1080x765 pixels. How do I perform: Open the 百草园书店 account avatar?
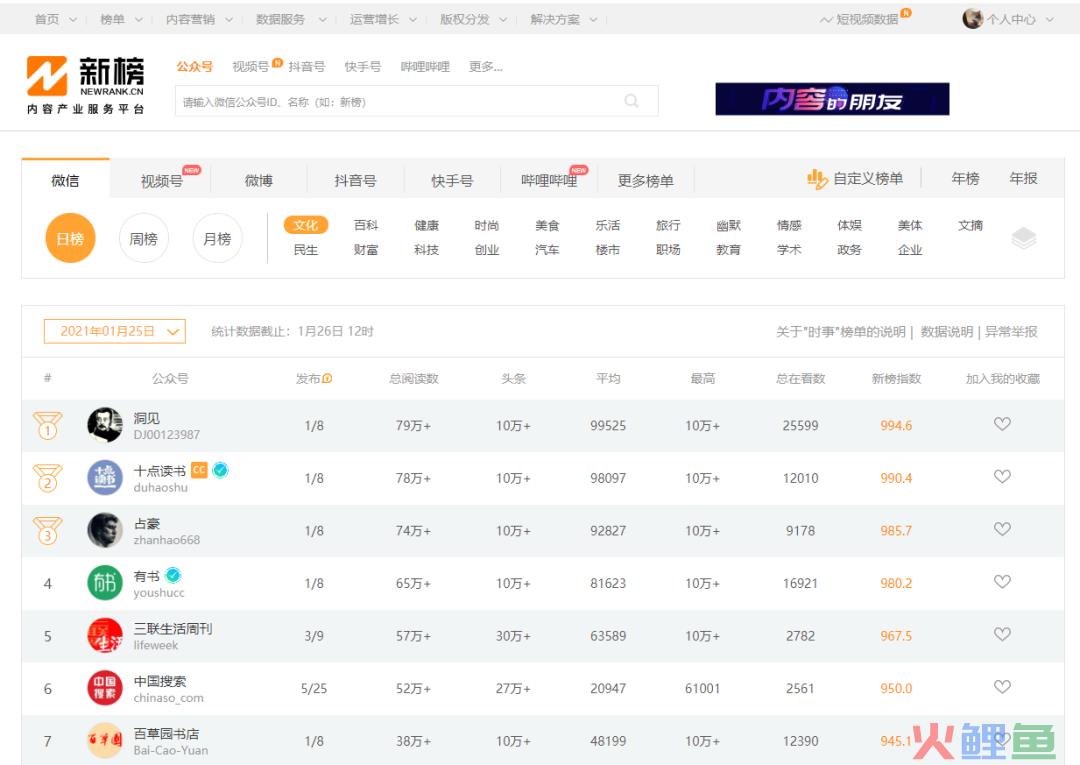click(105, 740)
